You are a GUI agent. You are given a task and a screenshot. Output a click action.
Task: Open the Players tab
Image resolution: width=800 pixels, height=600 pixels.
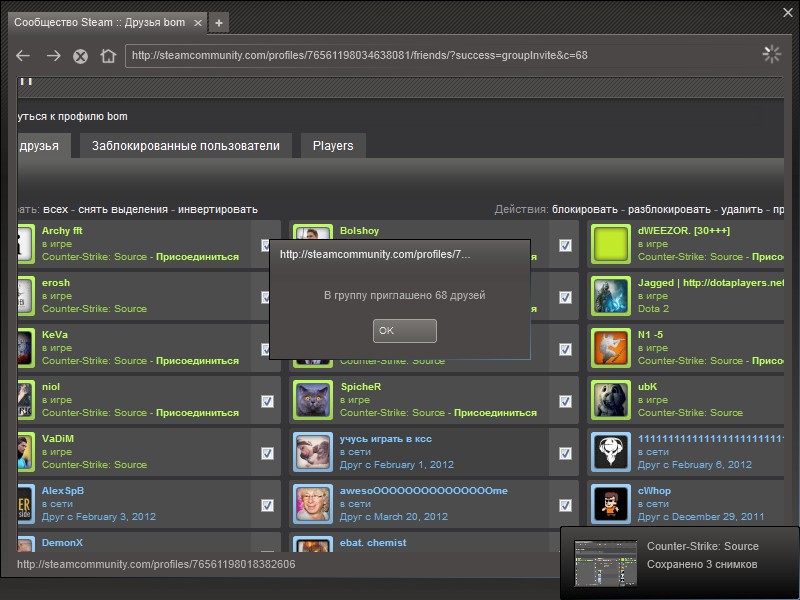coord(333,146)
